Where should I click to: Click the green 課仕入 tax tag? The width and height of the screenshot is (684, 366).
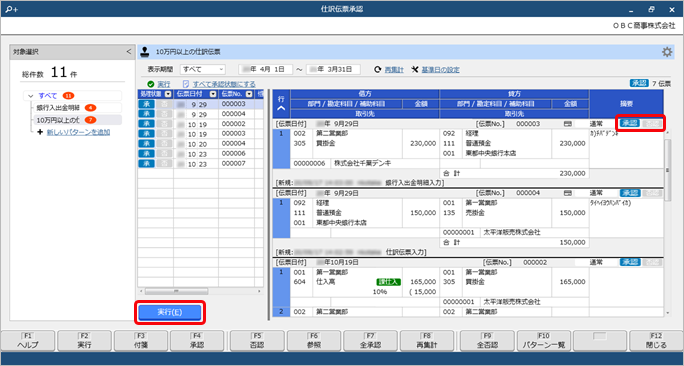[x=390, y=282]
